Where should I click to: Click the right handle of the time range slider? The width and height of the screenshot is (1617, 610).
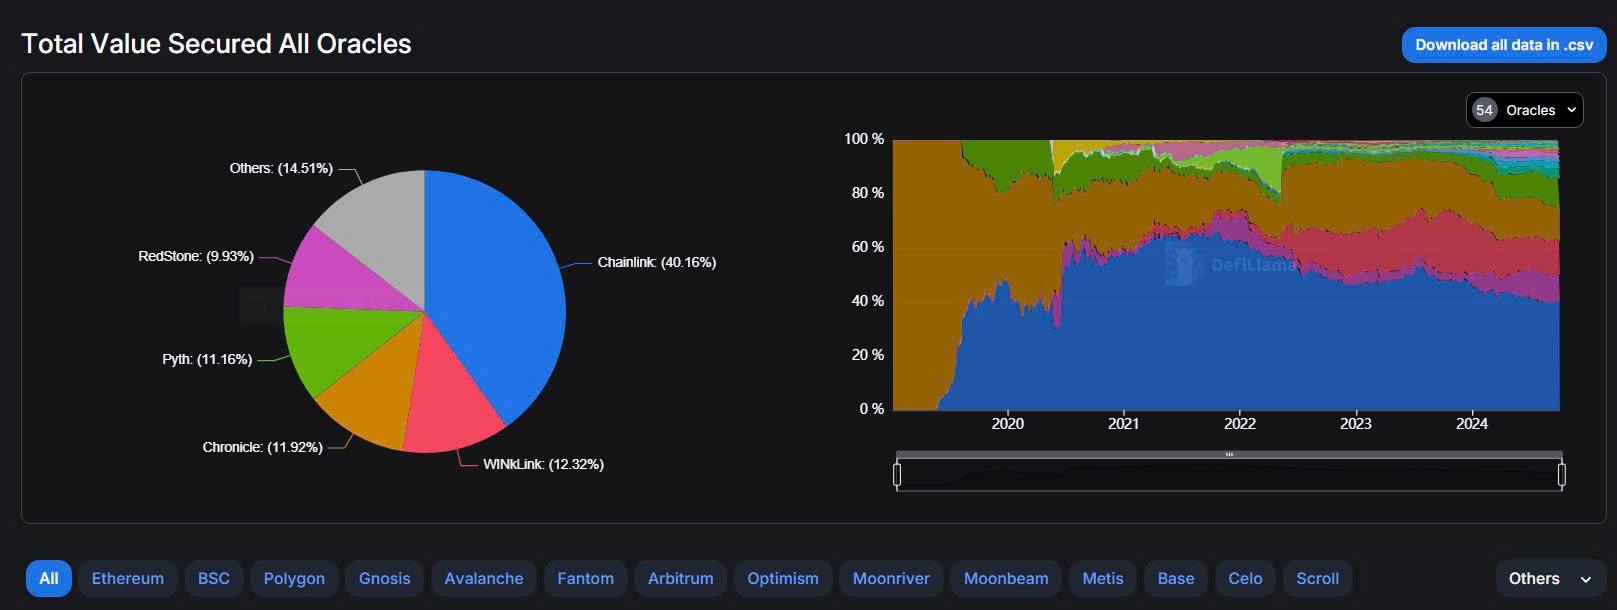click(1562, 474)
